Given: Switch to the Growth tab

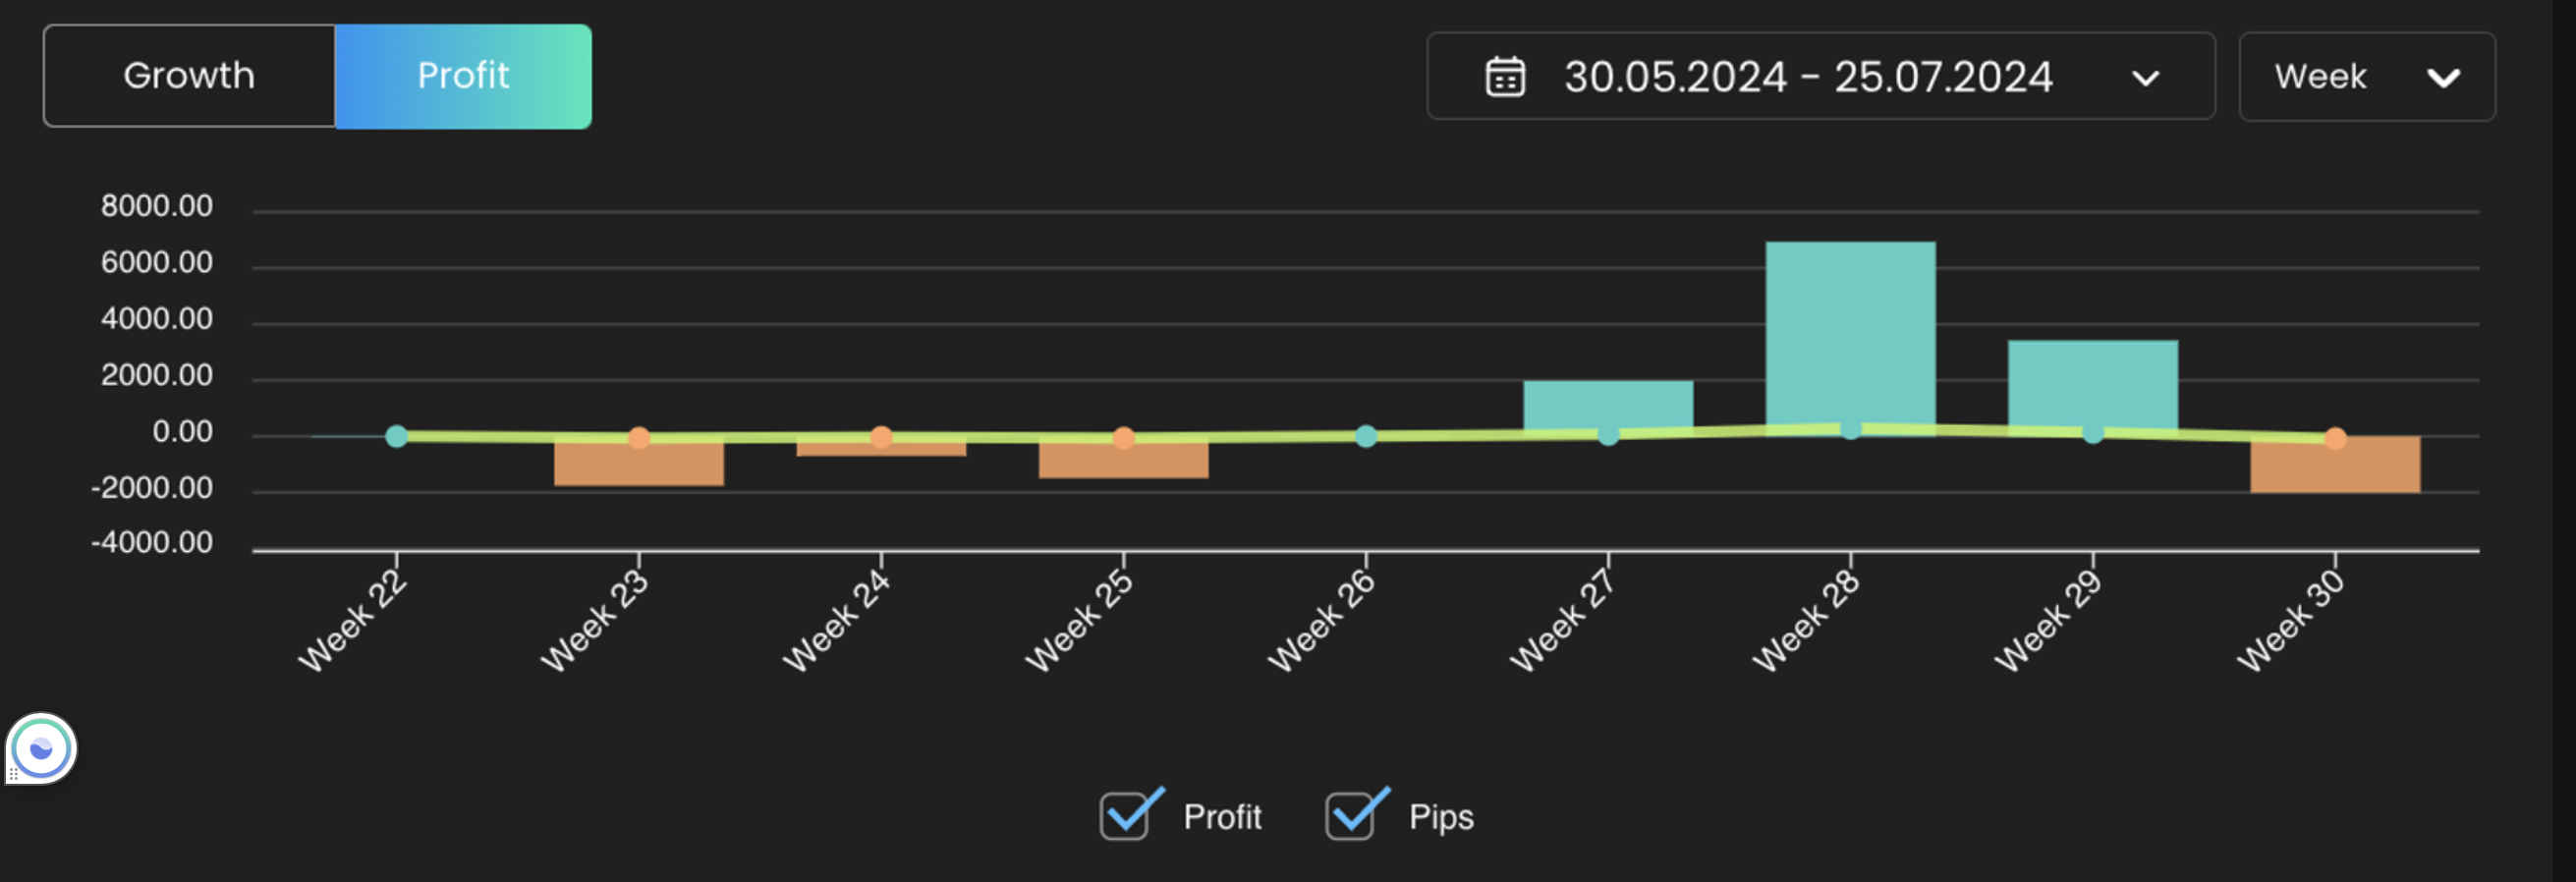Looking at the screenshot, I should (x=189, y=76).
